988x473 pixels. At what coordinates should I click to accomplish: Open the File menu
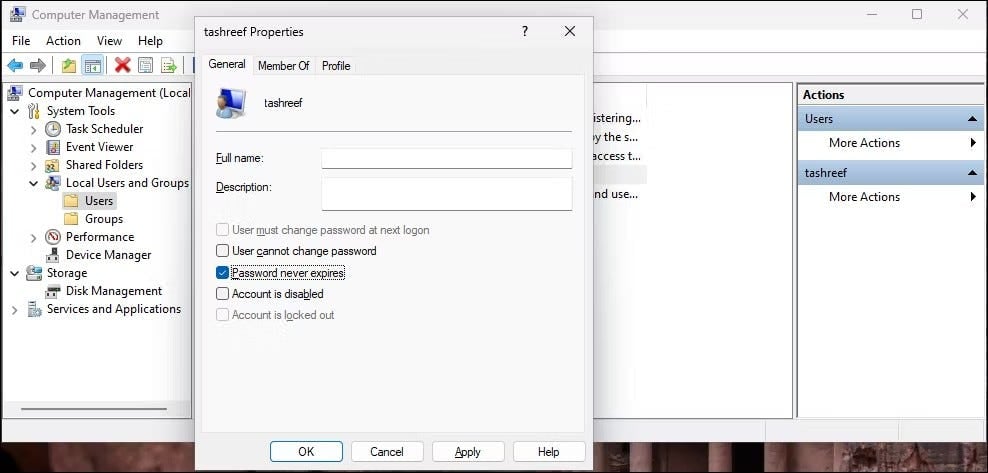click(21, 41)
